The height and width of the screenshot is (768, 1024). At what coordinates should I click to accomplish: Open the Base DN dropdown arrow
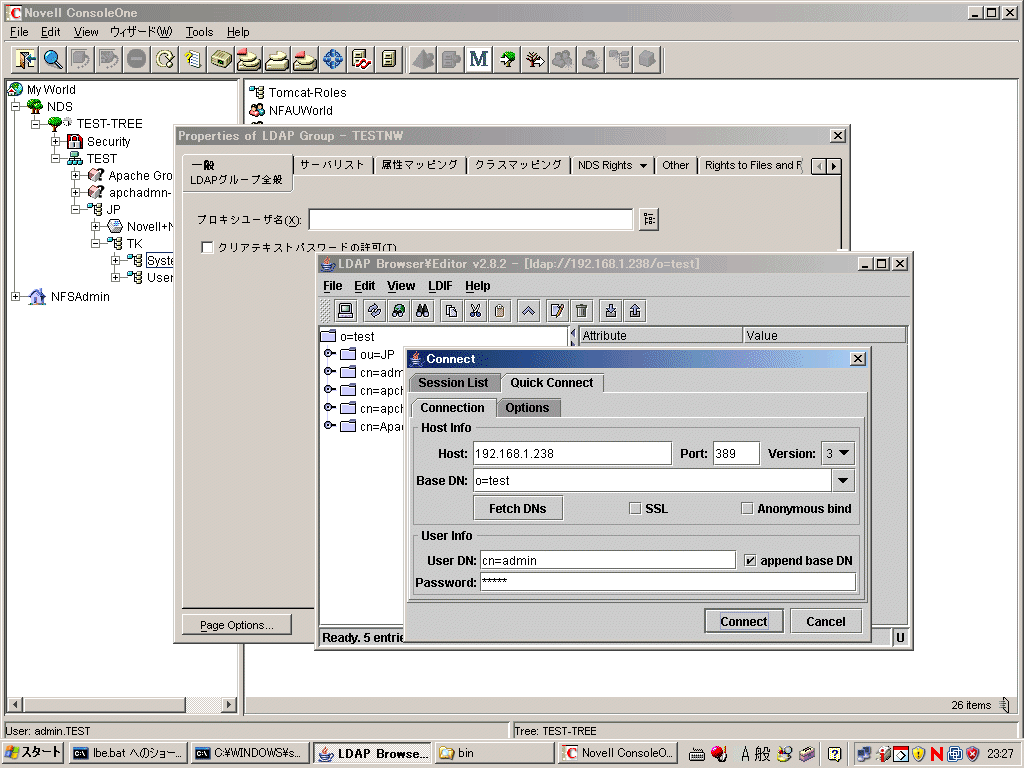(843, 481)
